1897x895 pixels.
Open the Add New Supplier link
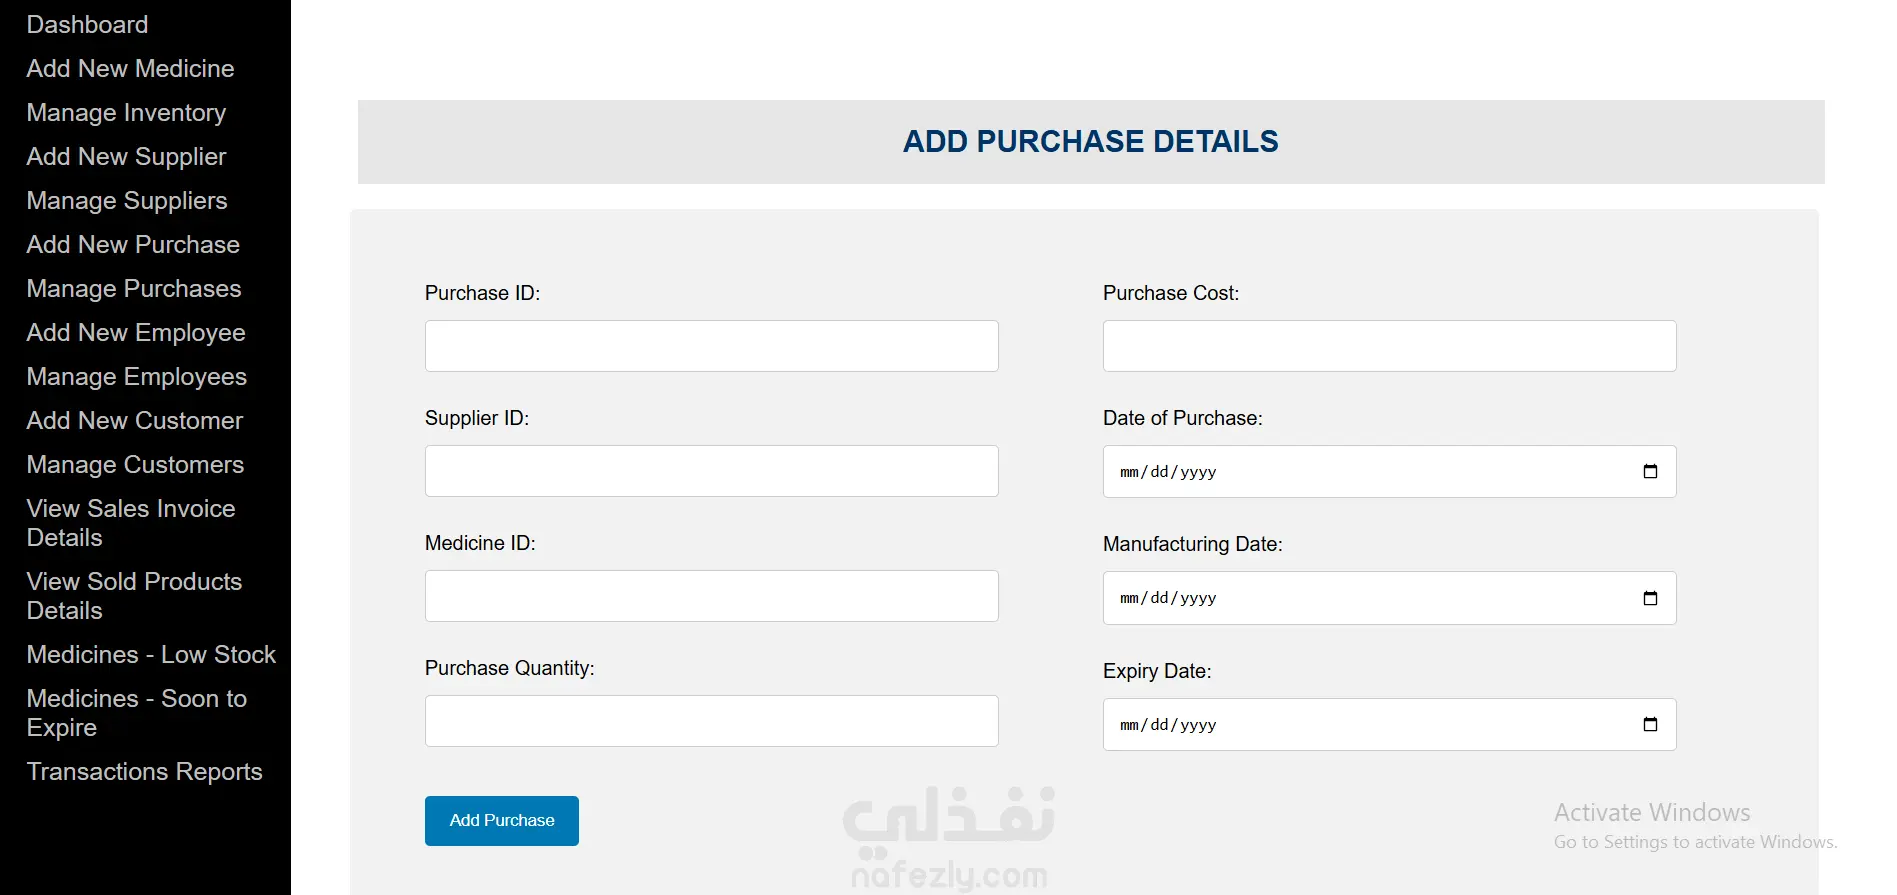126,156
